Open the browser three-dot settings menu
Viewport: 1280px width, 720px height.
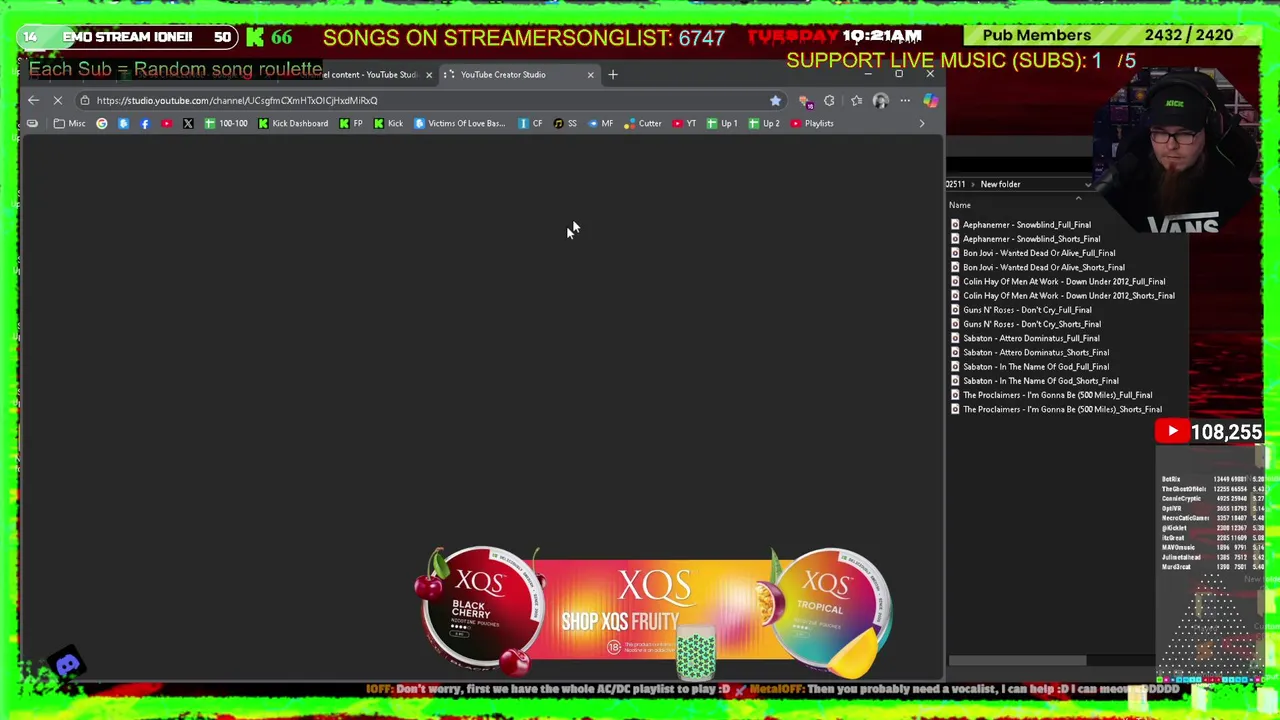coord(905,100)
